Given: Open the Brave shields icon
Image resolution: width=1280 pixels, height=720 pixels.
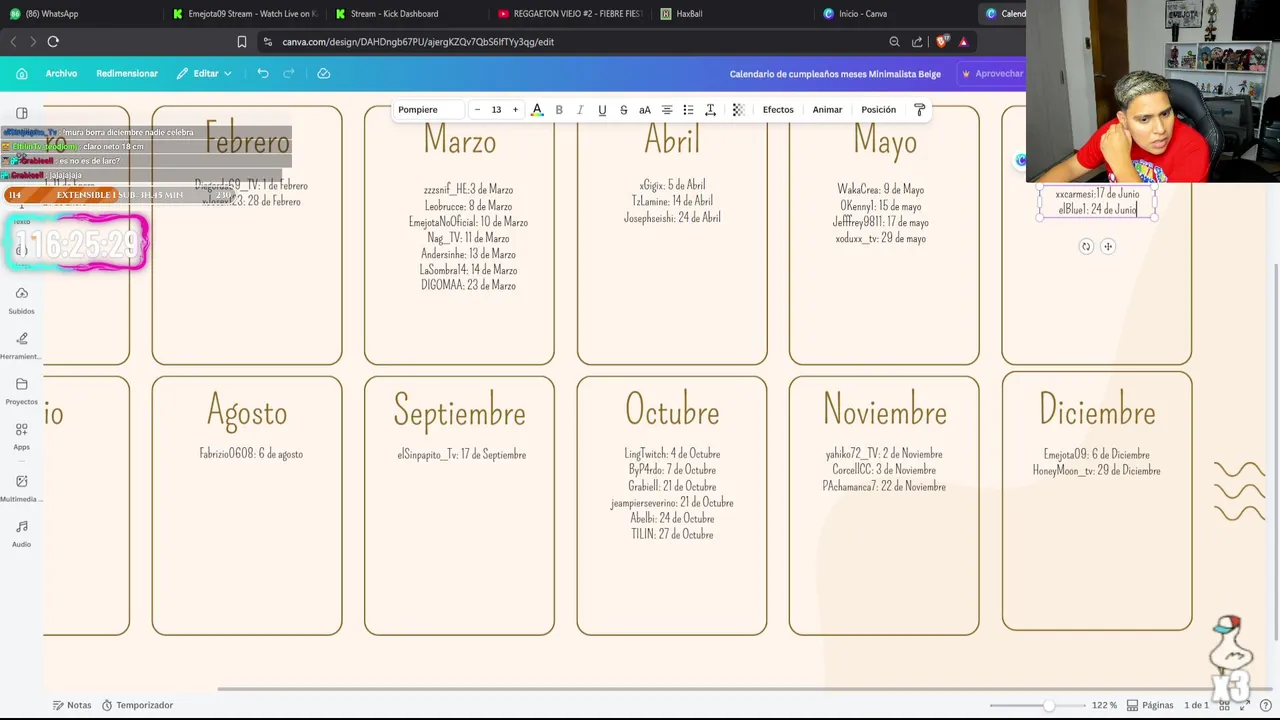Looking at the screenshot, I should coord(941,42).
